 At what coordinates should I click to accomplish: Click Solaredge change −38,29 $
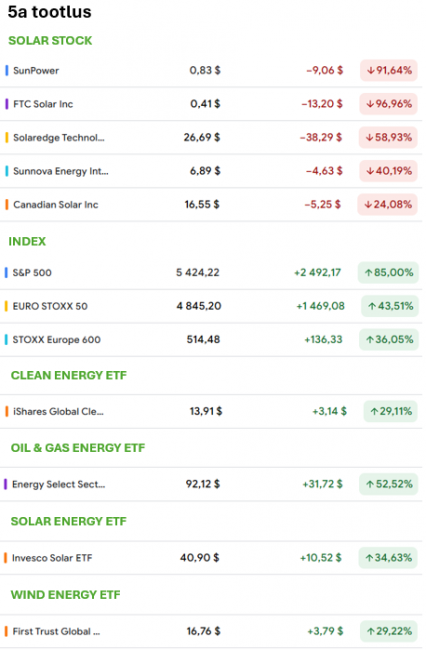tap(321, 138)
